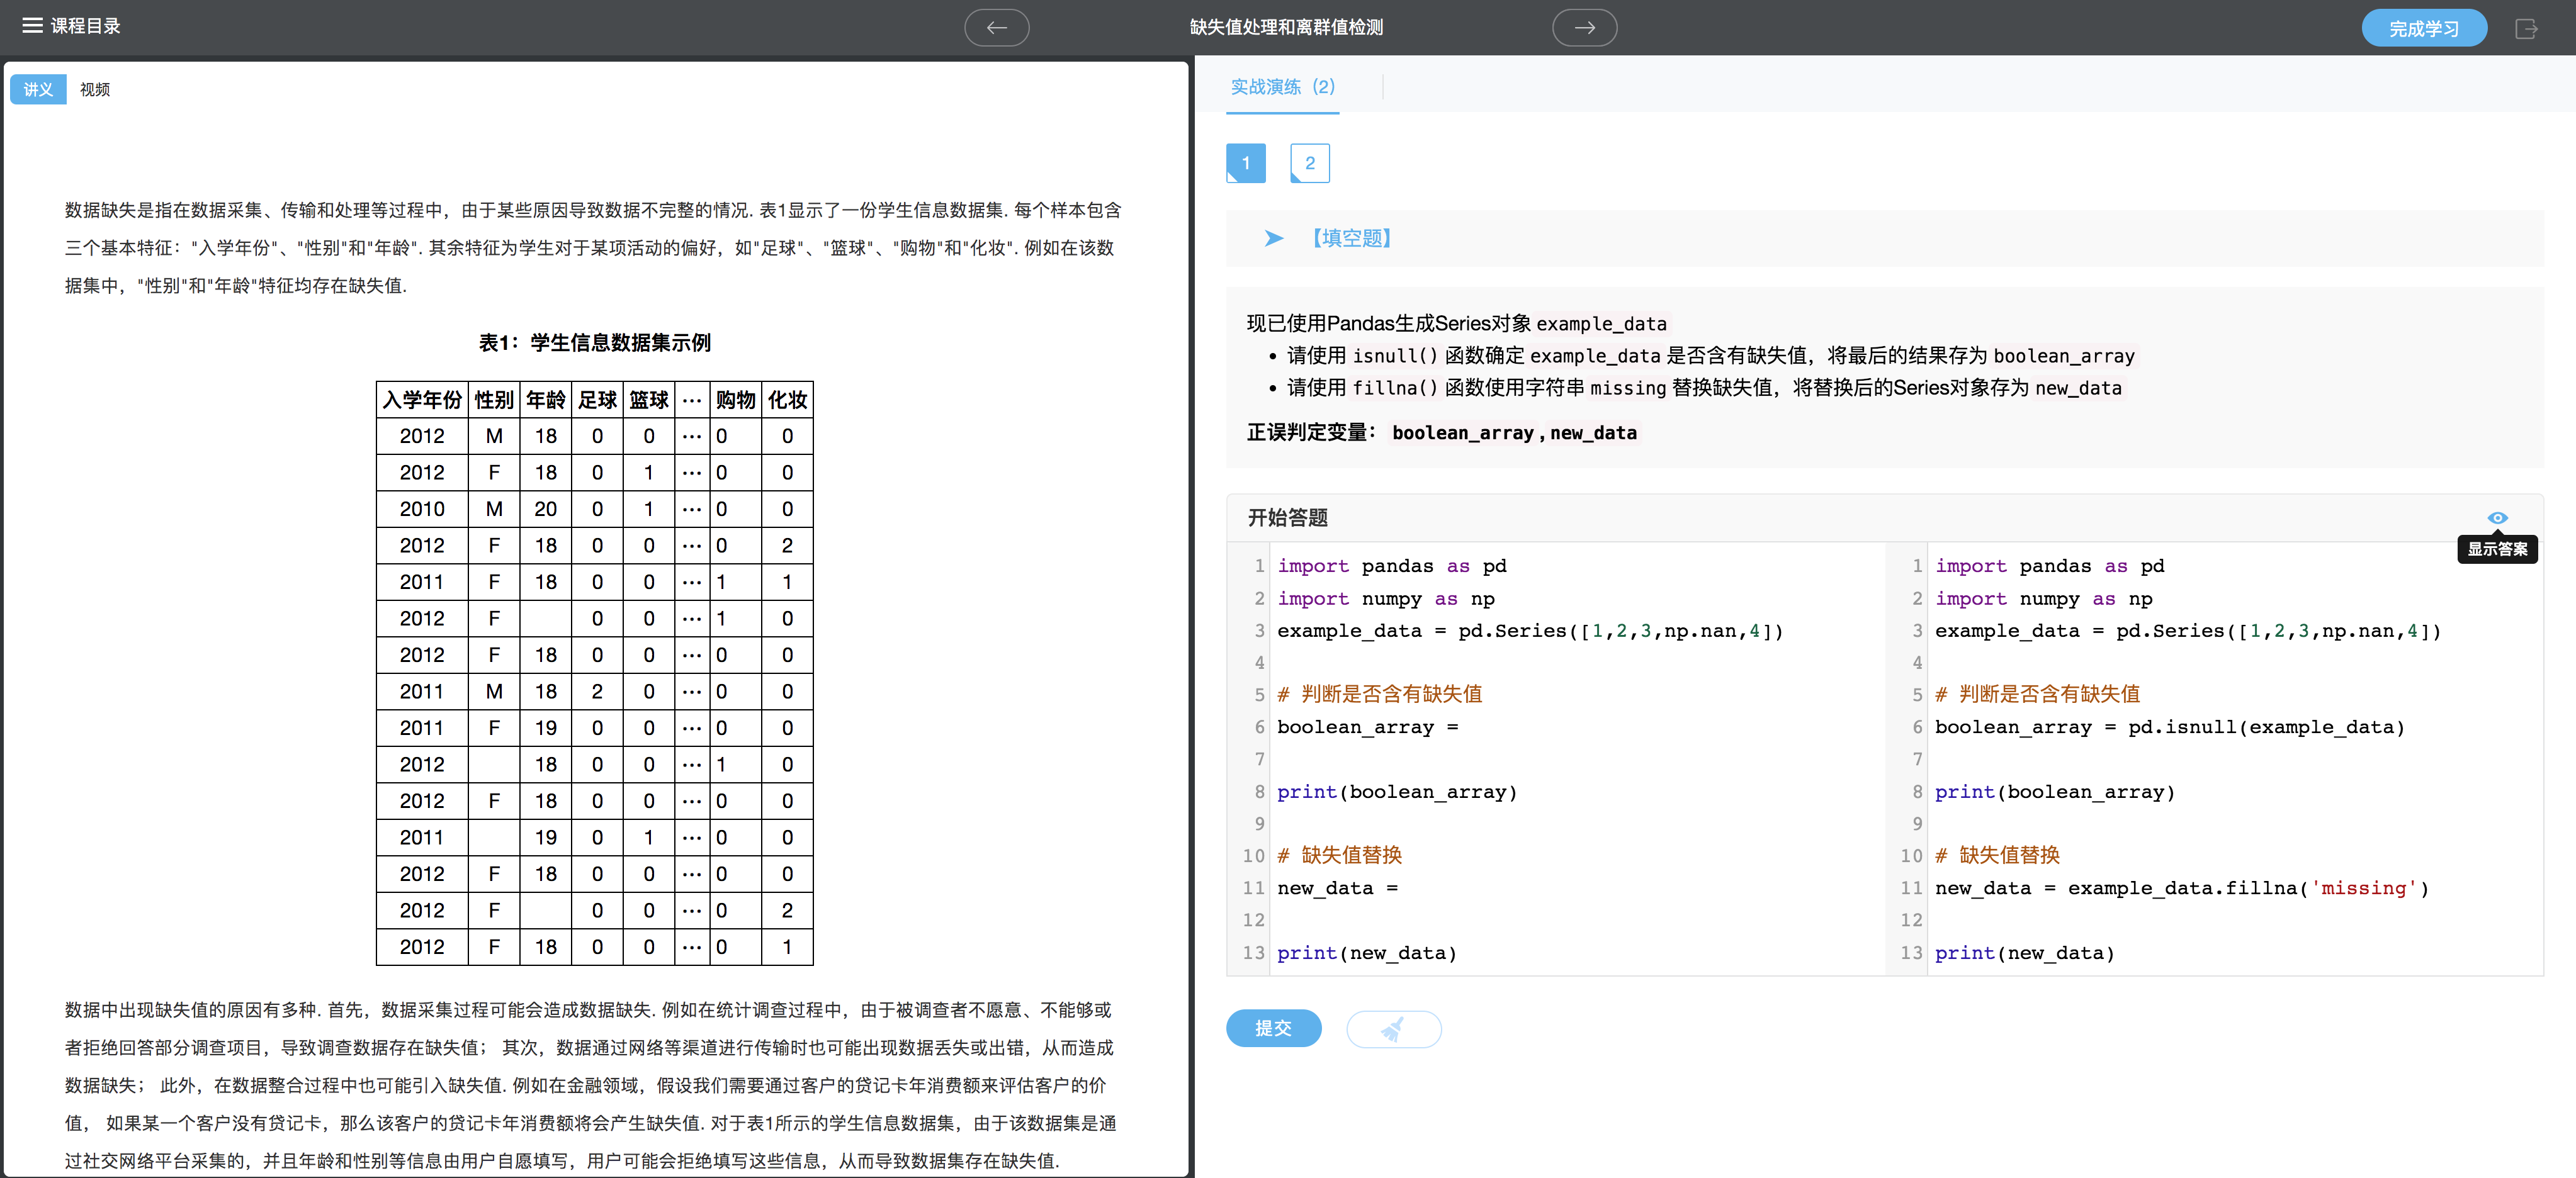The width and height of the screenshot is (2576, 1178).
Task: Click import numpy line in left editor
Action: click(x=1385, y=599)
